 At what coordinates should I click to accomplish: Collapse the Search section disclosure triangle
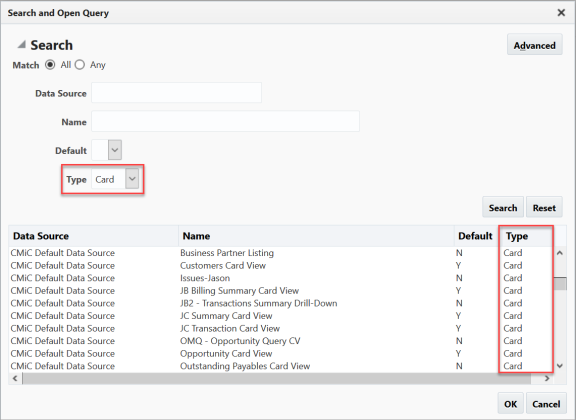(22, 45)
